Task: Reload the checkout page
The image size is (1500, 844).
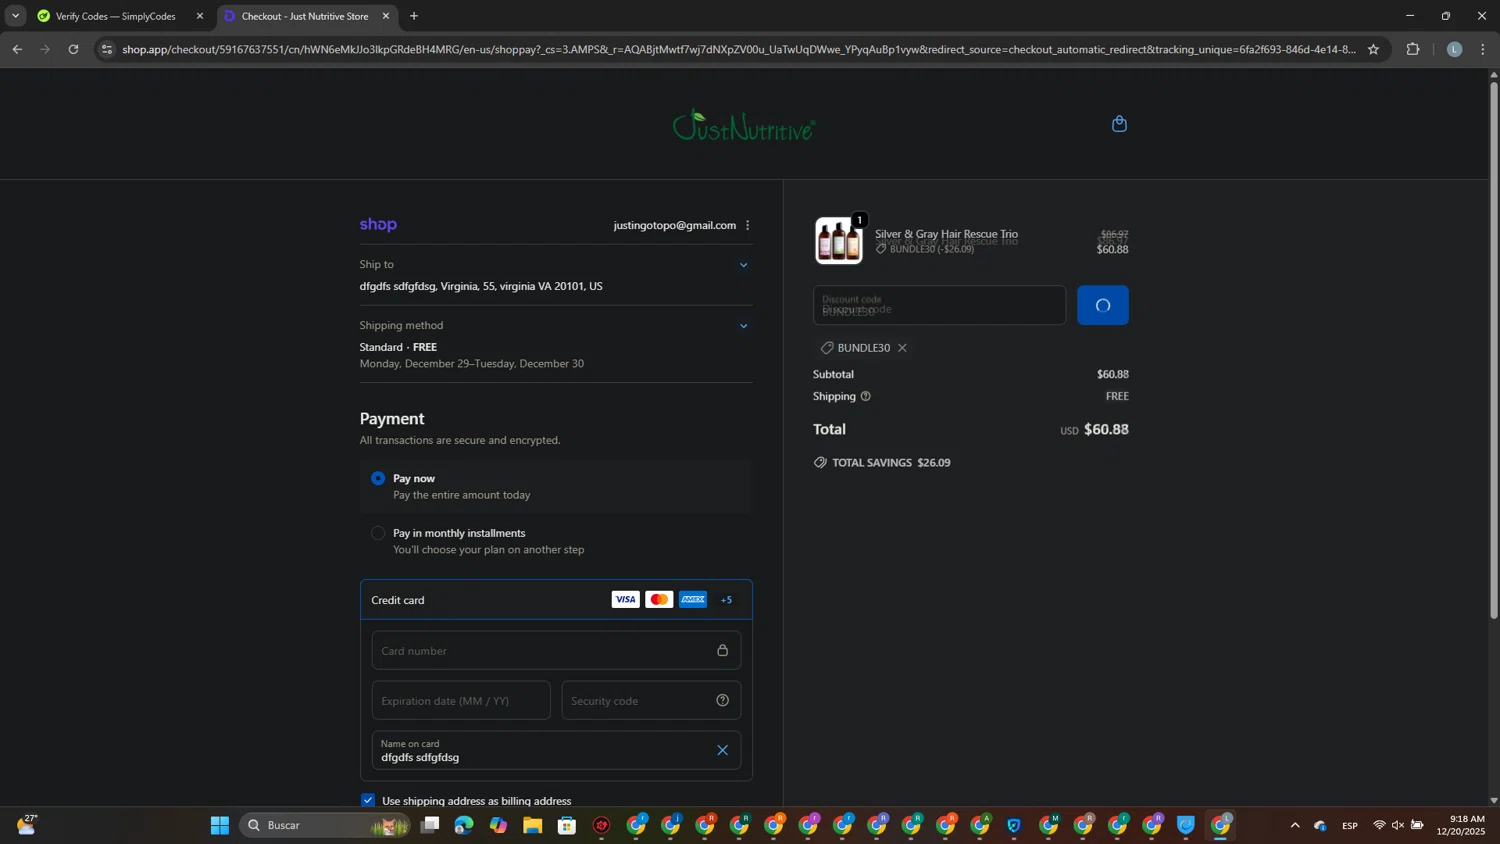Action: [73, 49]
